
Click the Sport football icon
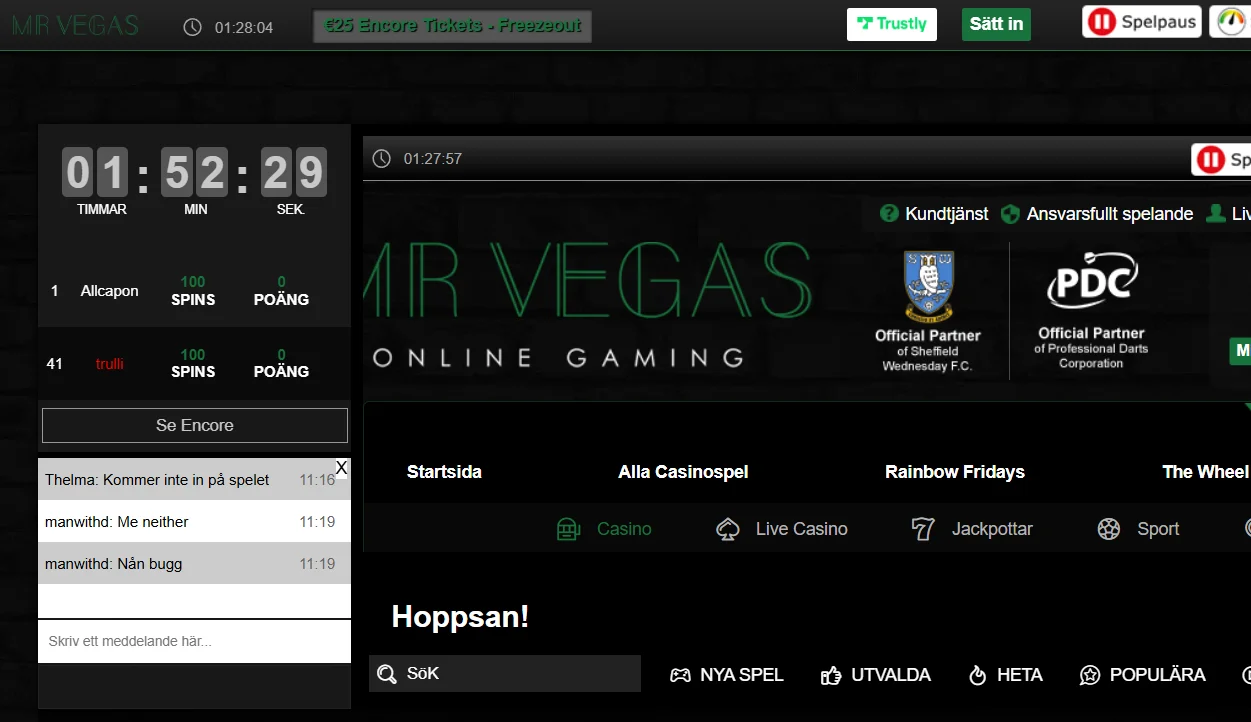point(1108,529)
